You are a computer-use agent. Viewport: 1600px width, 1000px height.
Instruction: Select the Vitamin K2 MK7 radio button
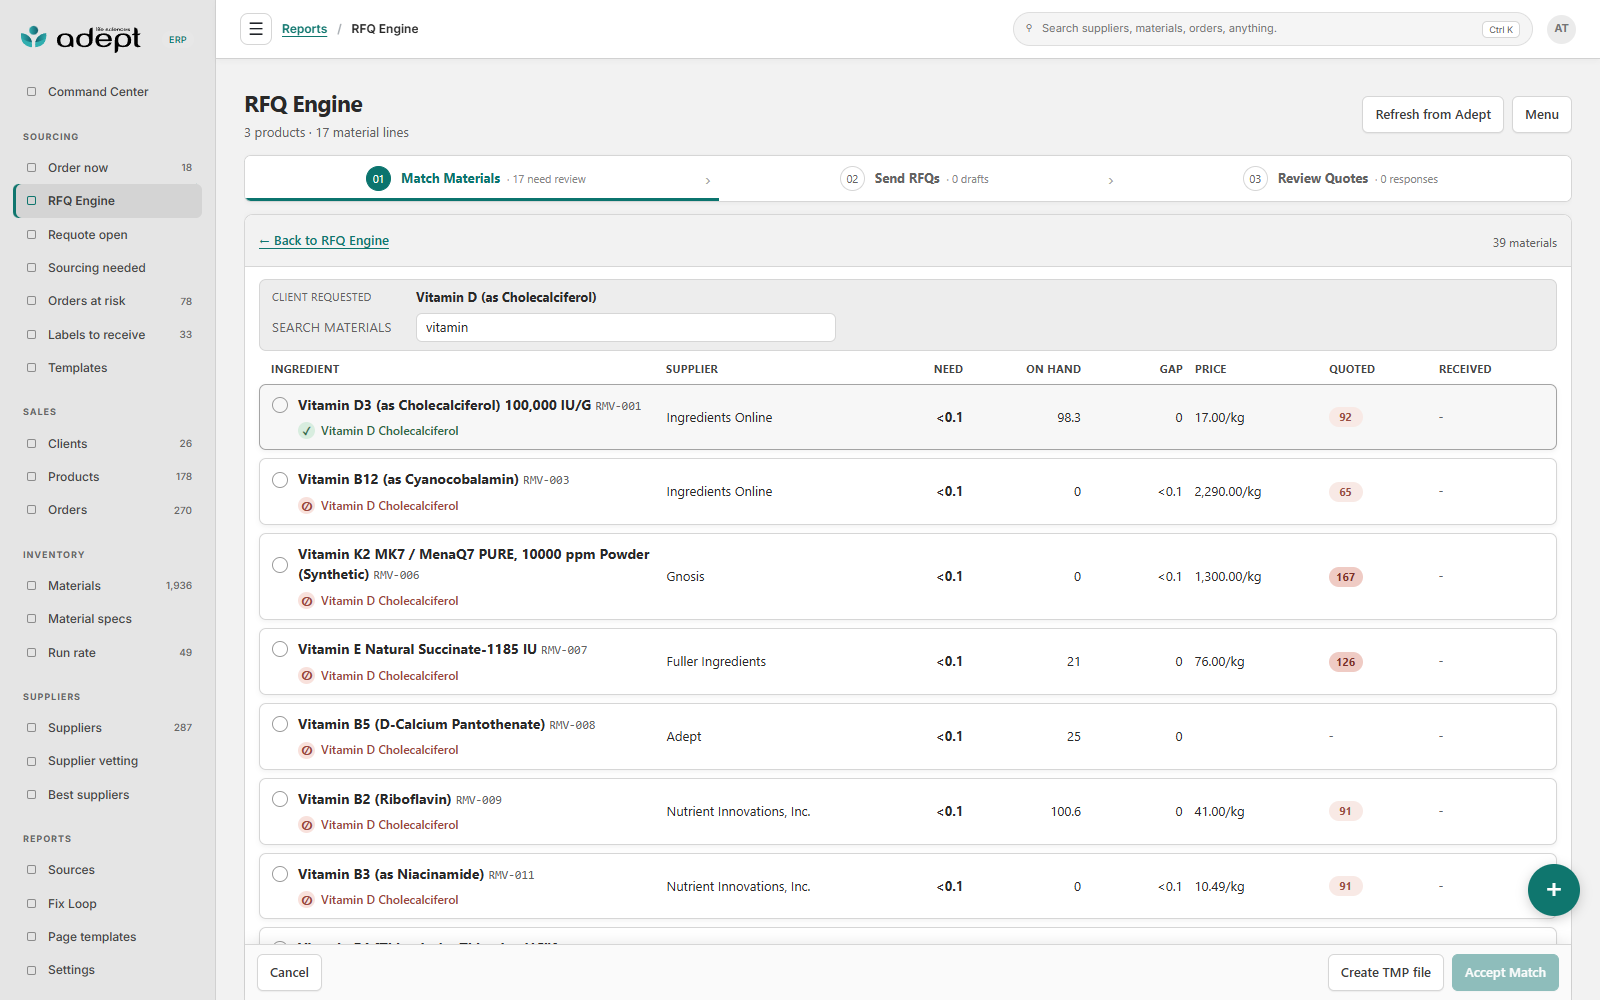pyautogui.click(x=280, y=565)
